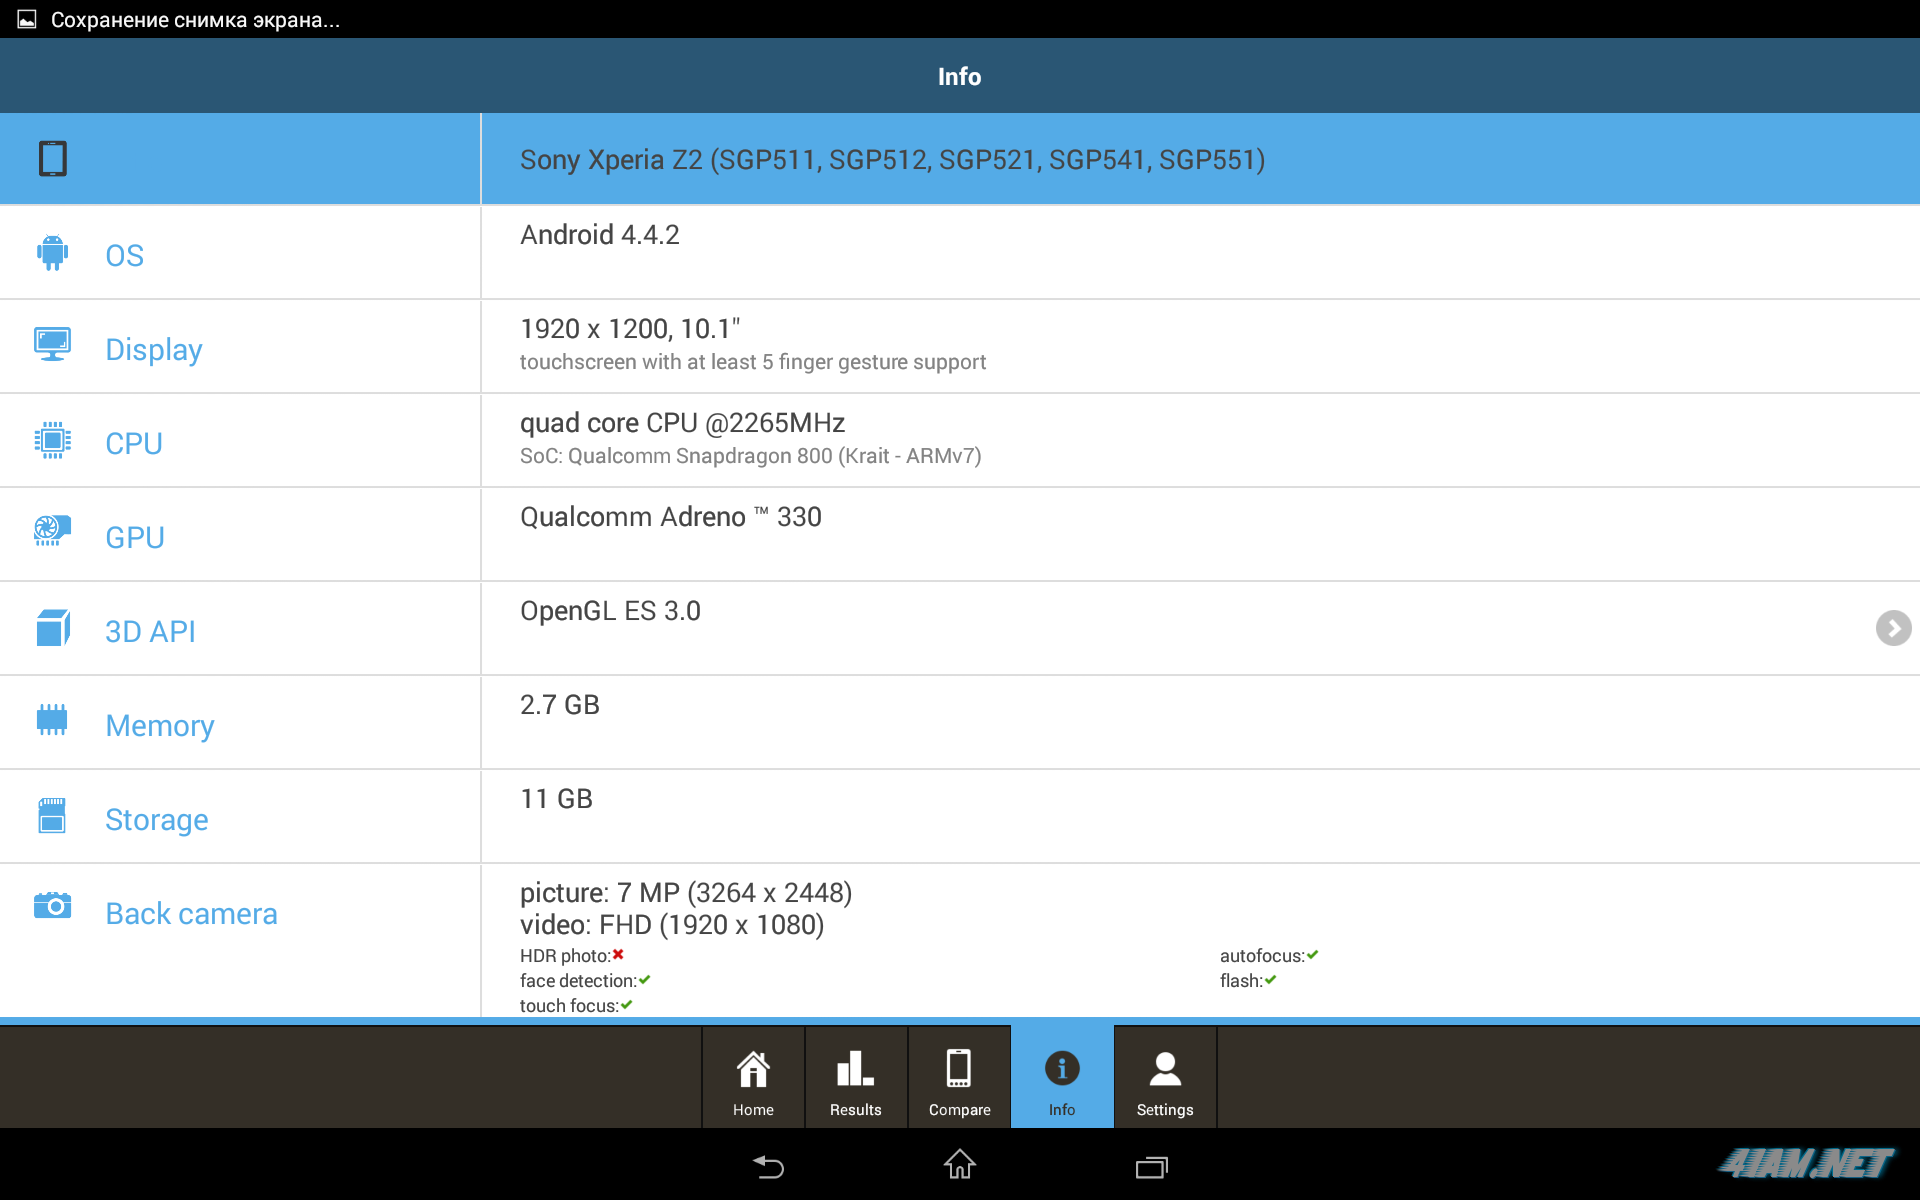Click the Storage SD card icon
1920x1200 pixels.
[52, 815]
